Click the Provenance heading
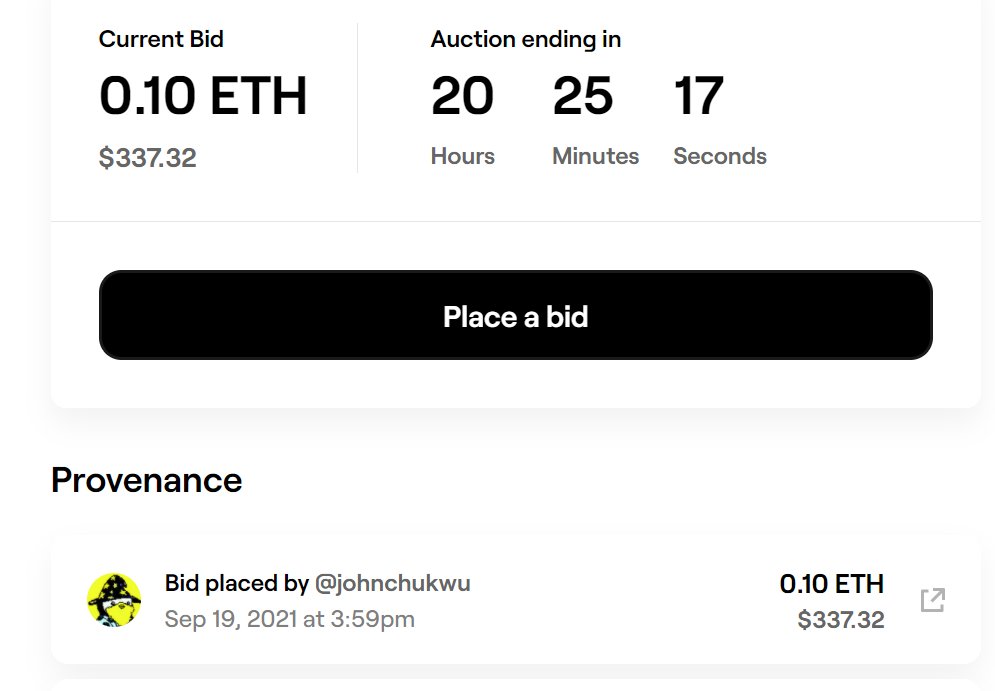The width and height of the screenshot is (995, 691). click(x=147, y=480)
